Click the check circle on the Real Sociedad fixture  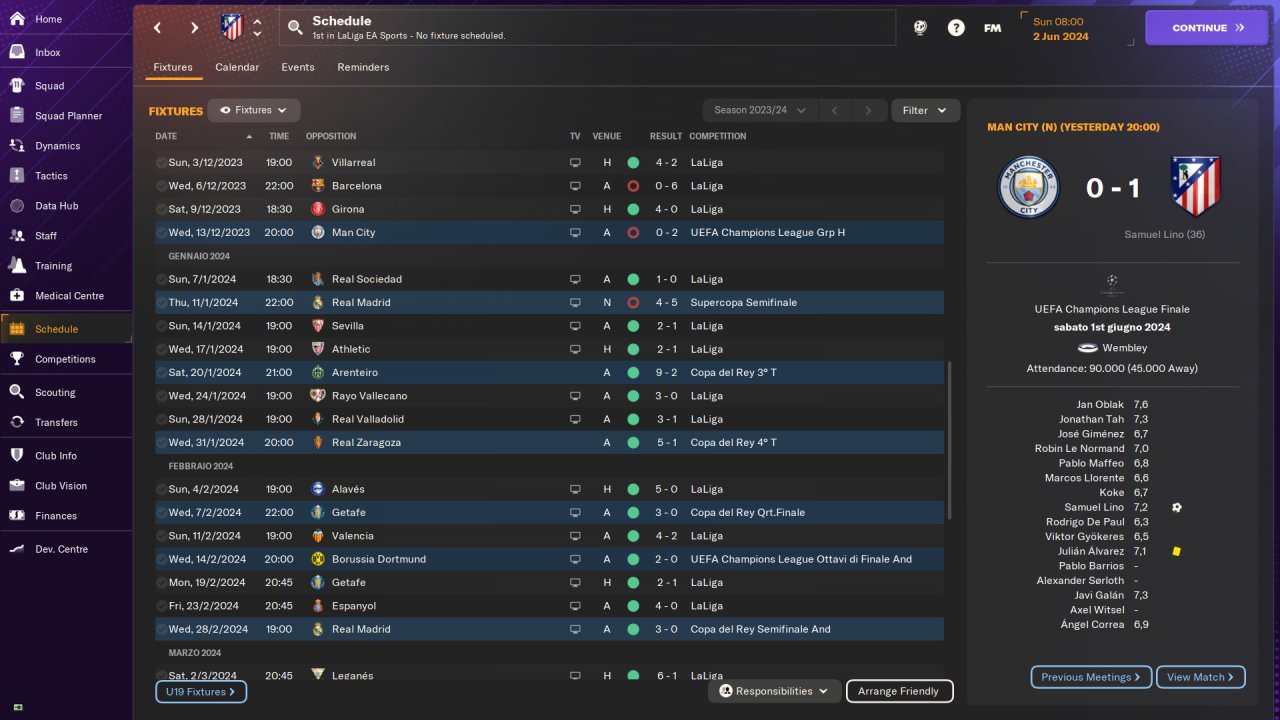point(161,279)
